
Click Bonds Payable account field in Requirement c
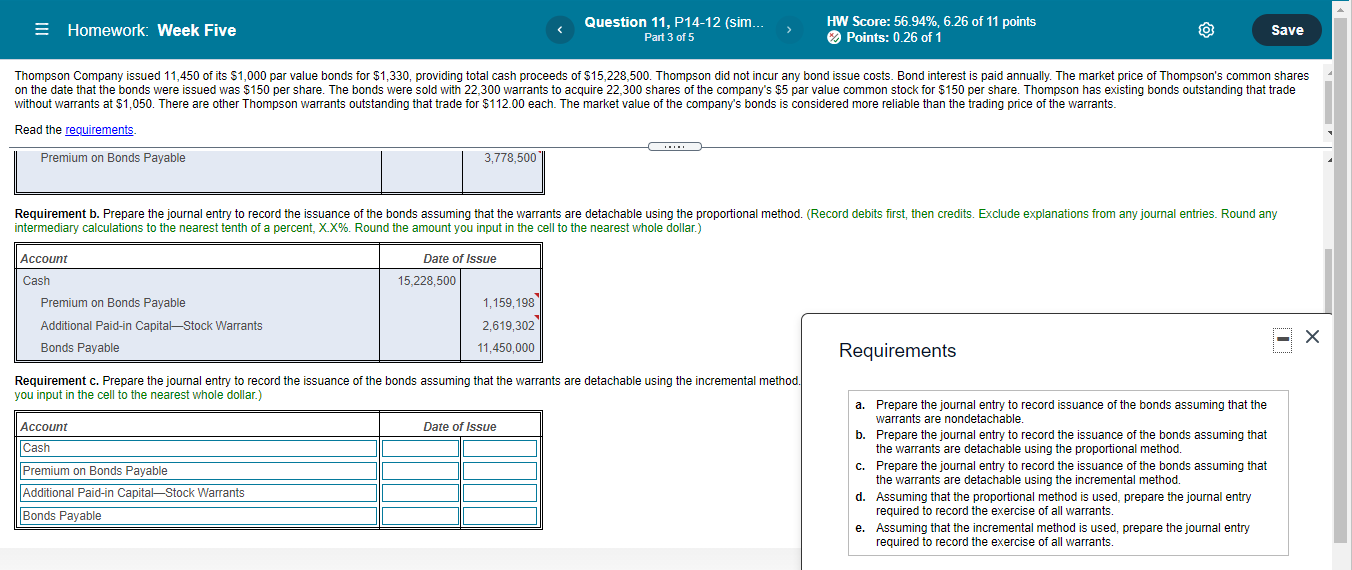(x=199, y=516)
